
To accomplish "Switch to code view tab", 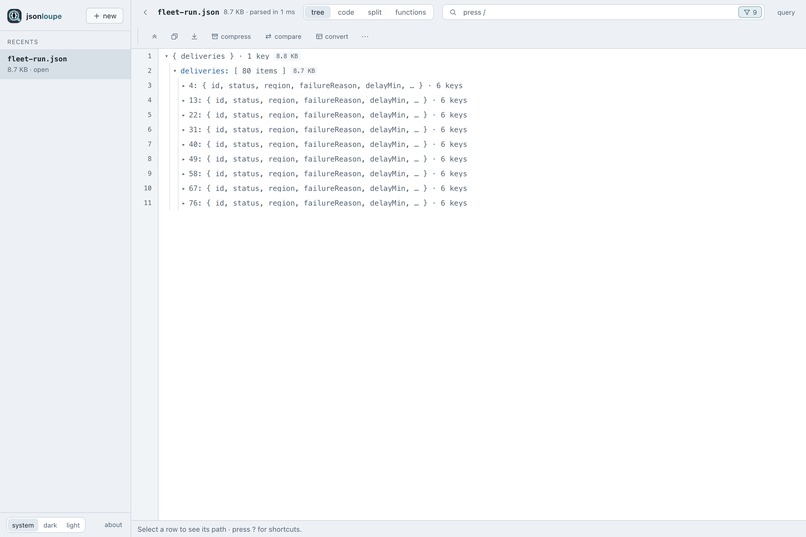I will coord(346,12).
